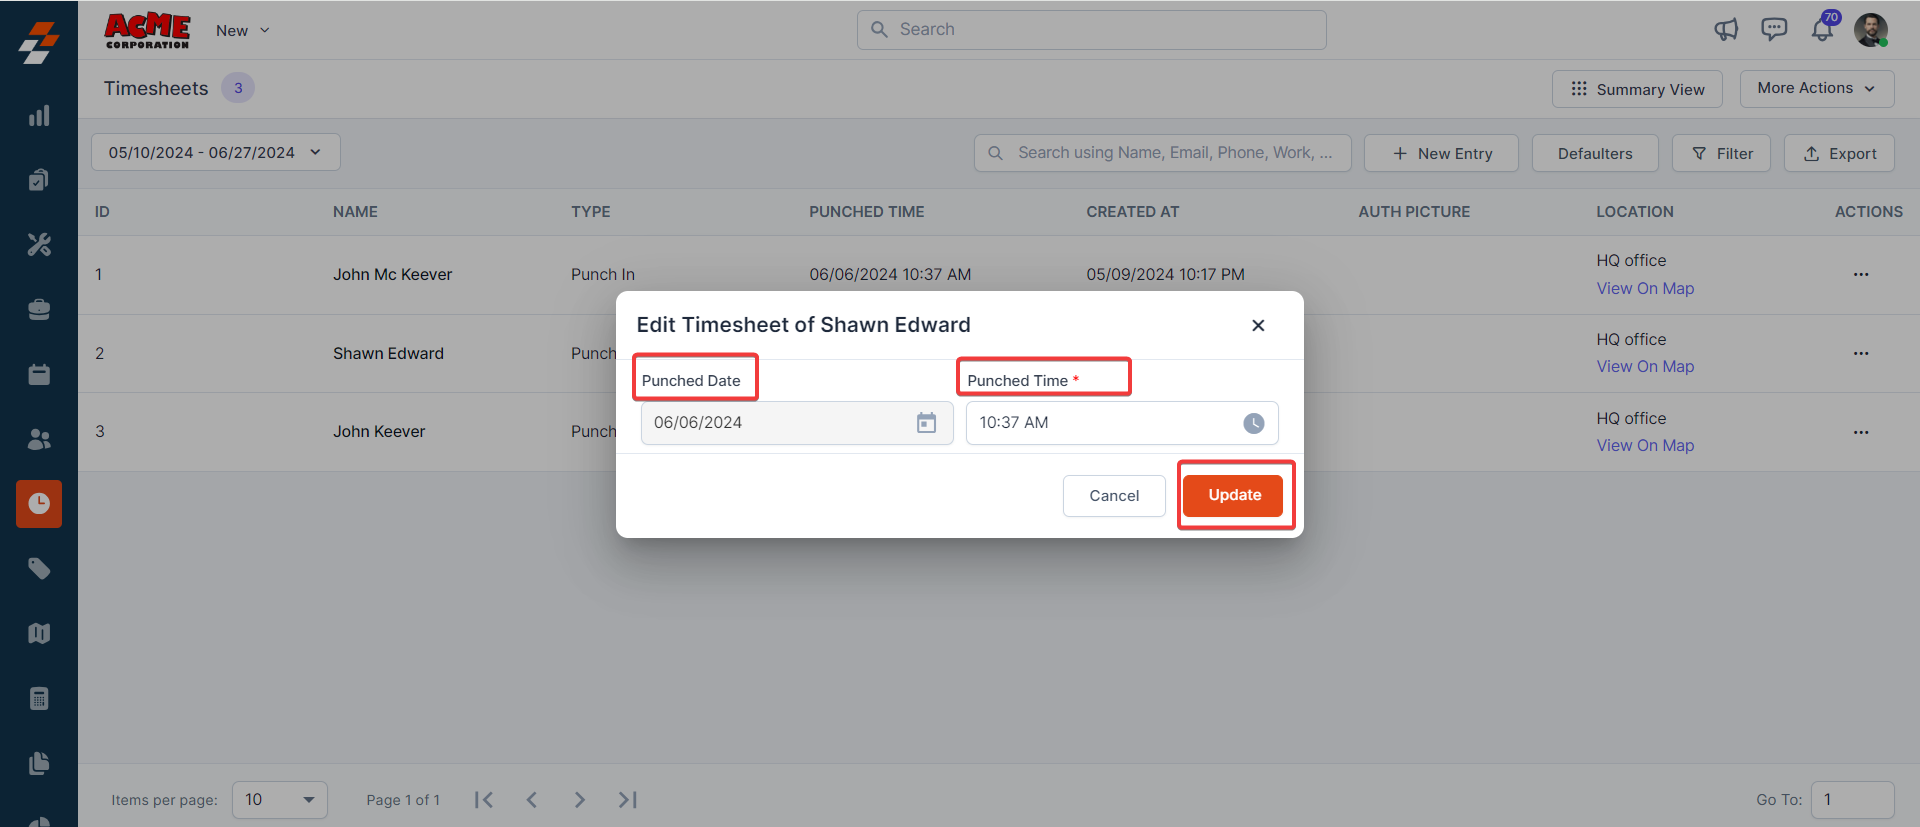Open the calendar sidebar icon

[39, 374]
